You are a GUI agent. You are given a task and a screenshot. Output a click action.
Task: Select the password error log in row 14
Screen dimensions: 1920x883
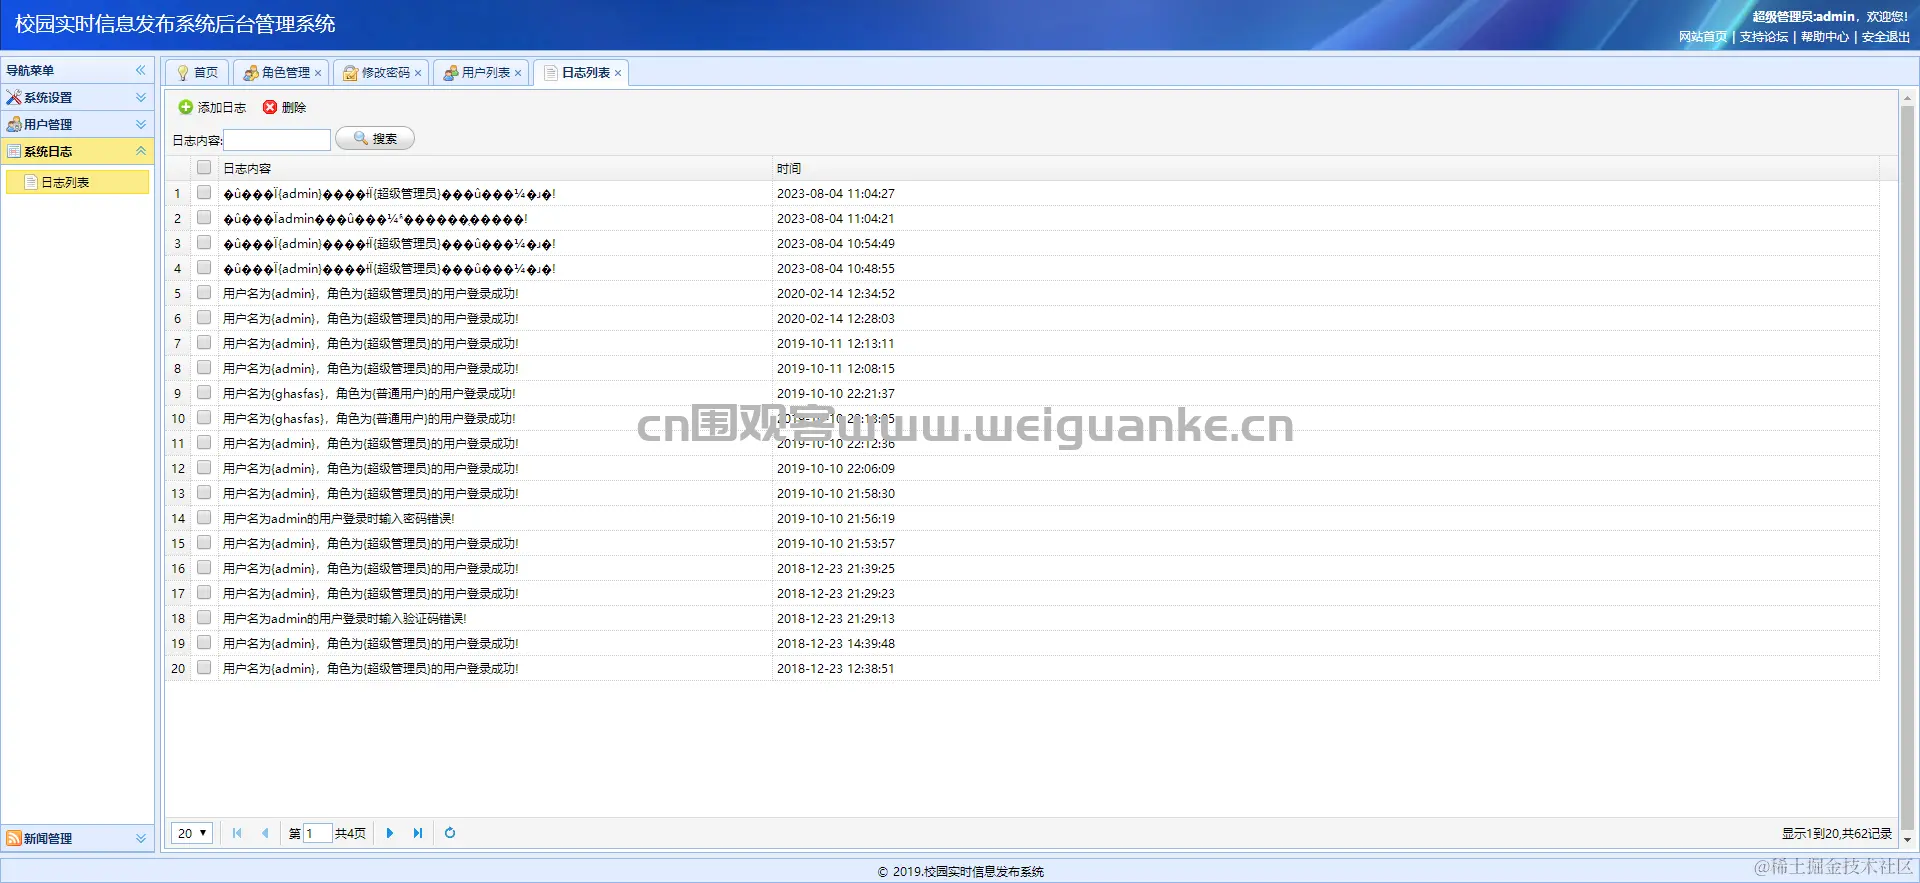click(x=1022, y=518)
